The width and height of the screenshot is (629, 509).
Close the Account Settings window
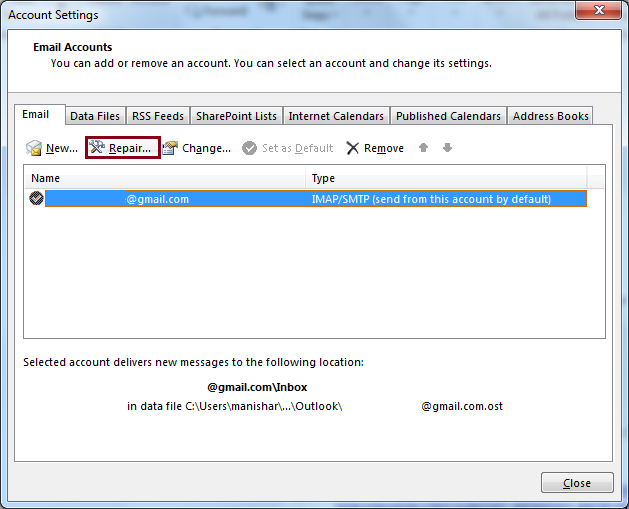point(599,10)
